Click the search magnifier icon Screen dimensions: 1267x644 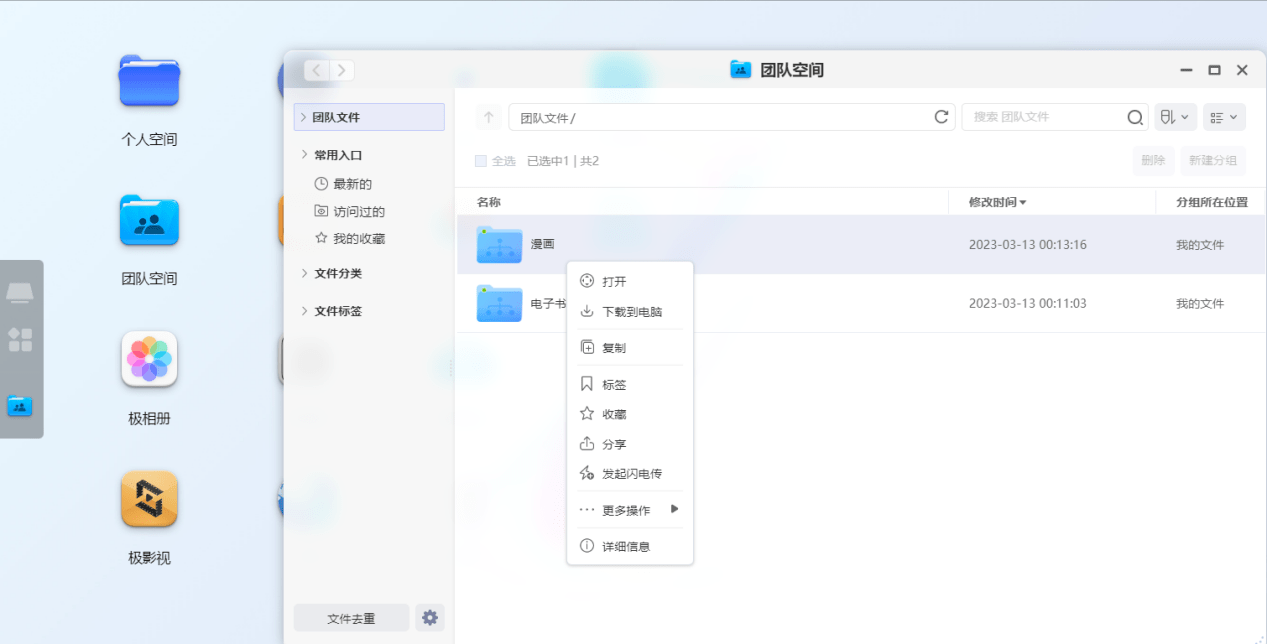(x=1135, y=117)
